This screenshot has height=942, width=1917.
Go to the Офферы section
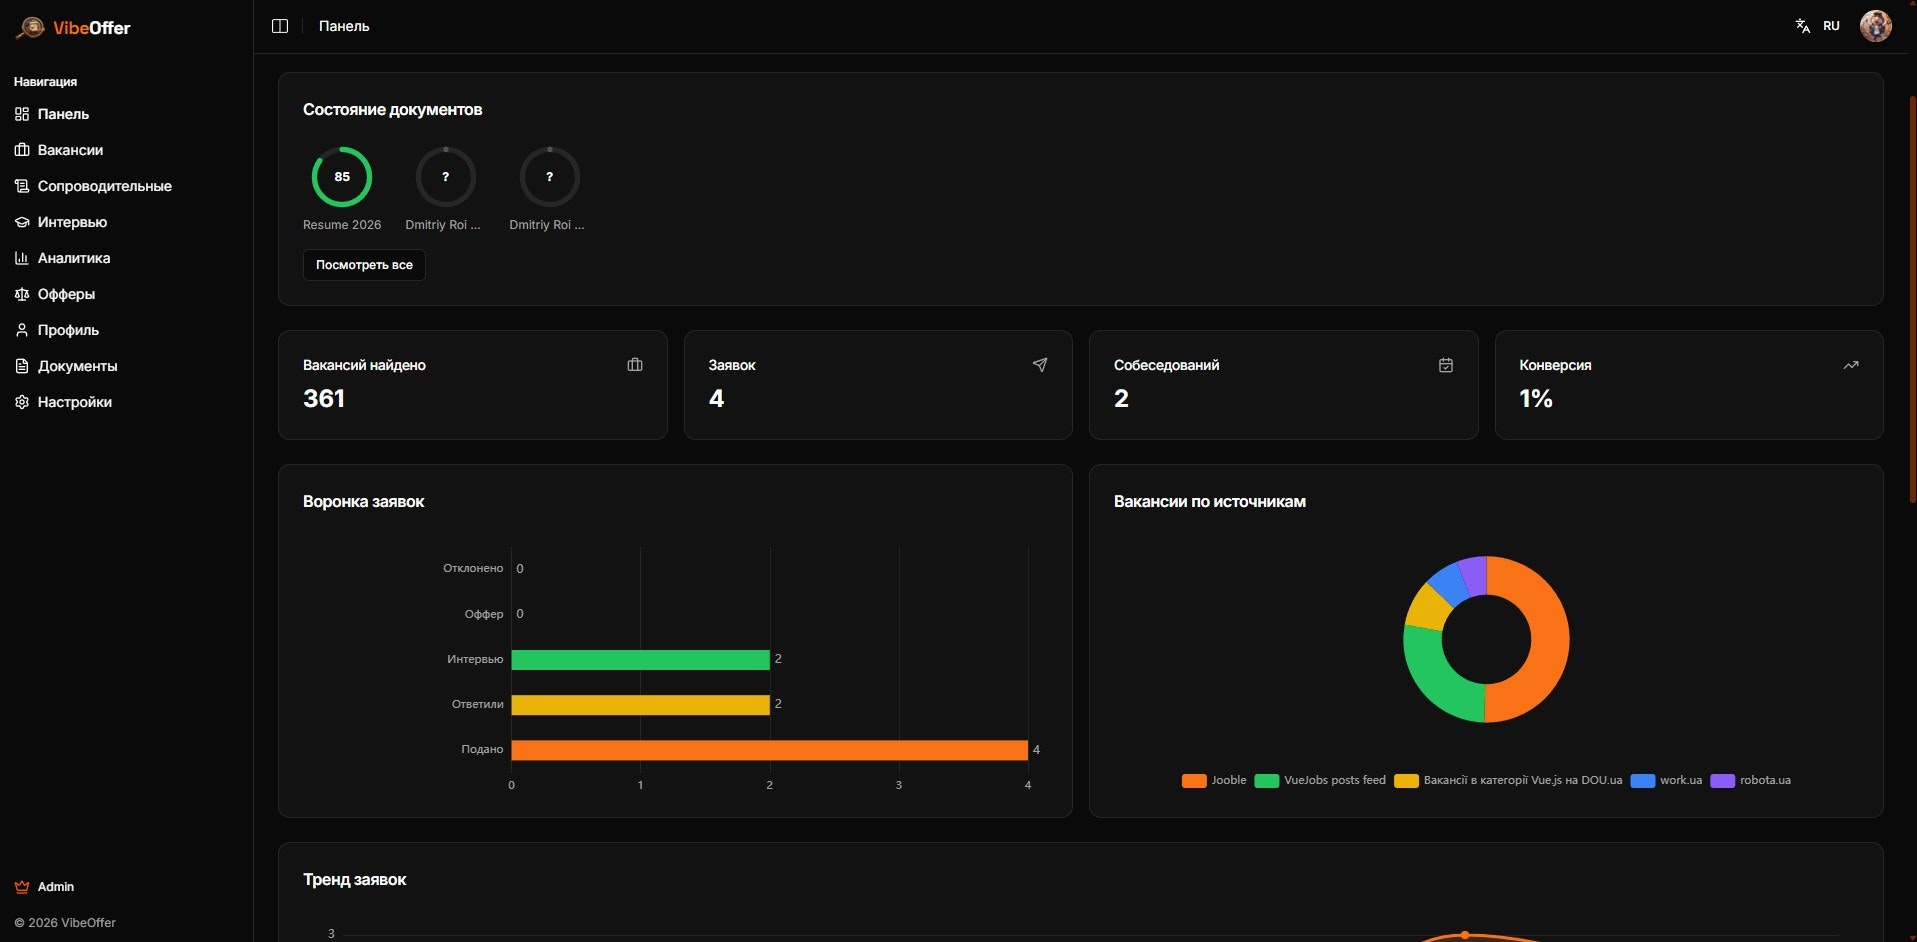tap(66, 294)
